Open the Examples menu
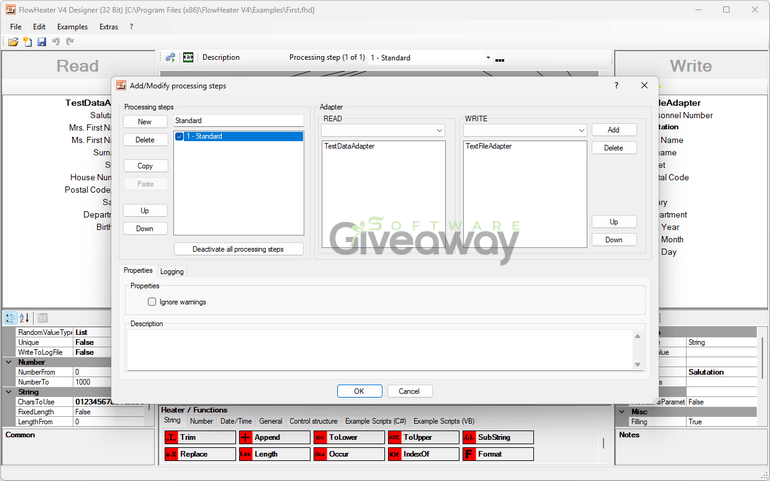Viewport: 770px width, 481px height. 72,27
